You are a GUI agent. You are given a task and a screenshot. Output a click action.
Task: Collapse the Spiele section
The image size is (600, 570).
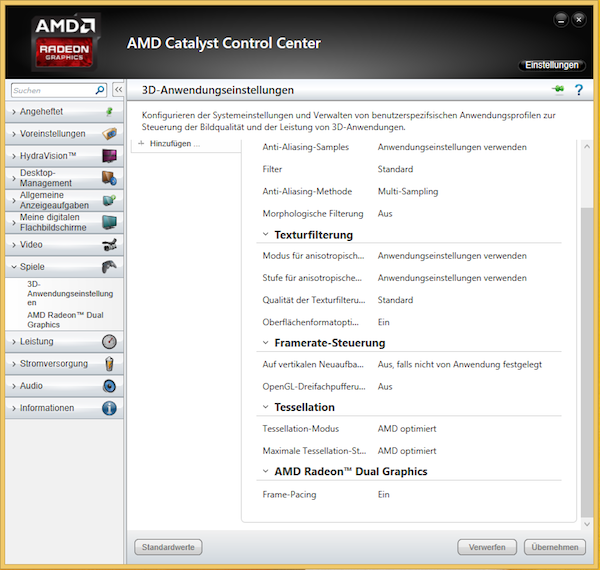(14, 267)
